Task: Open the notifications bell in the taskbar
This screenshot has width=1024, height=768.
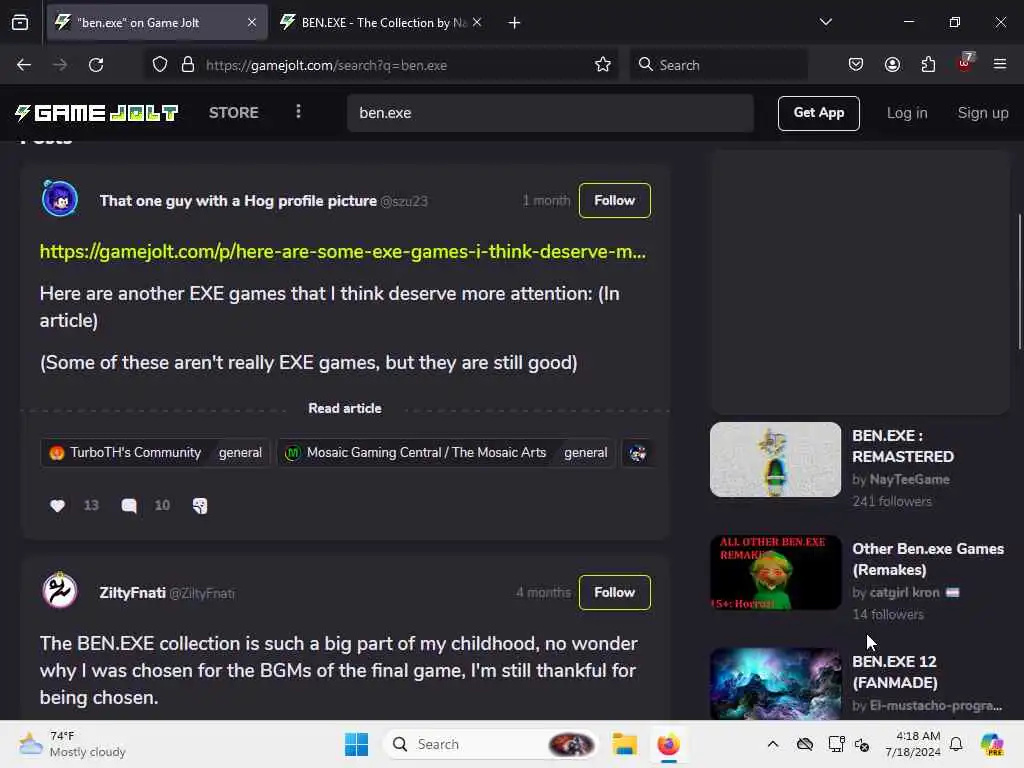Action: click(x=956, y=744)
